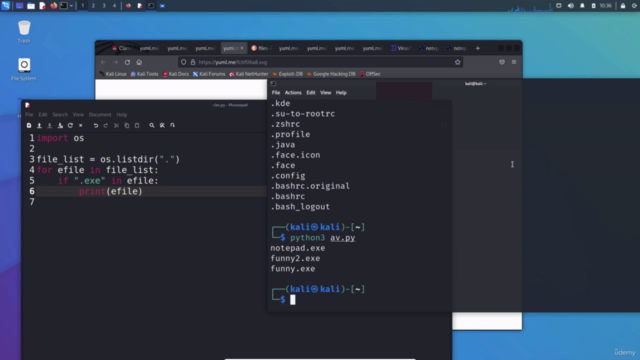
Task: Open a new Firefox tab
Action: (x=478, y=48)
